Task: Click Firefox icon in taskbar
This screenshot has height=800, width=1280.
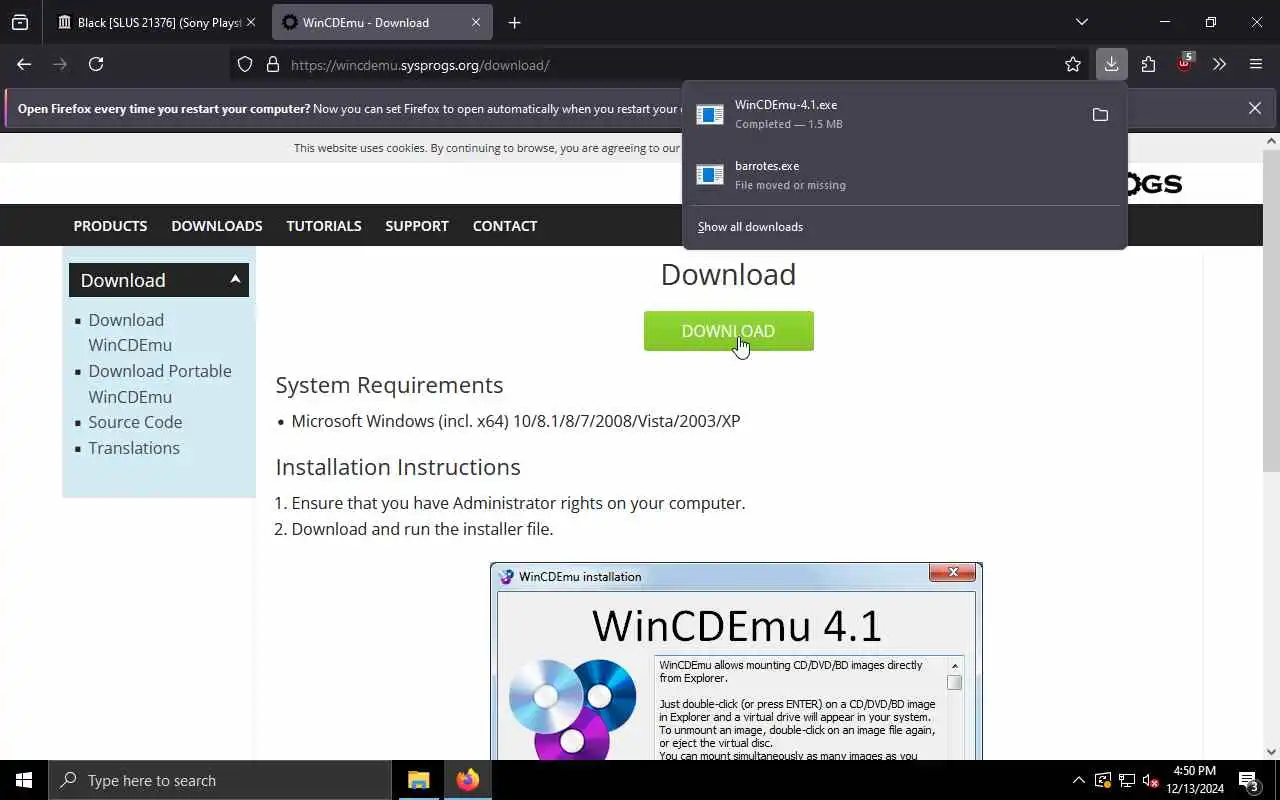Action: tap(467, 780)
